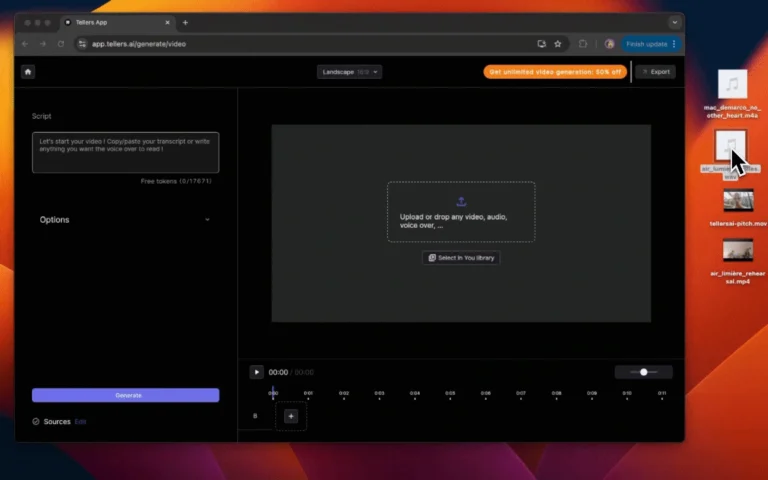Edit the Sources list
768x480 pixels.
tap(80, 422)
